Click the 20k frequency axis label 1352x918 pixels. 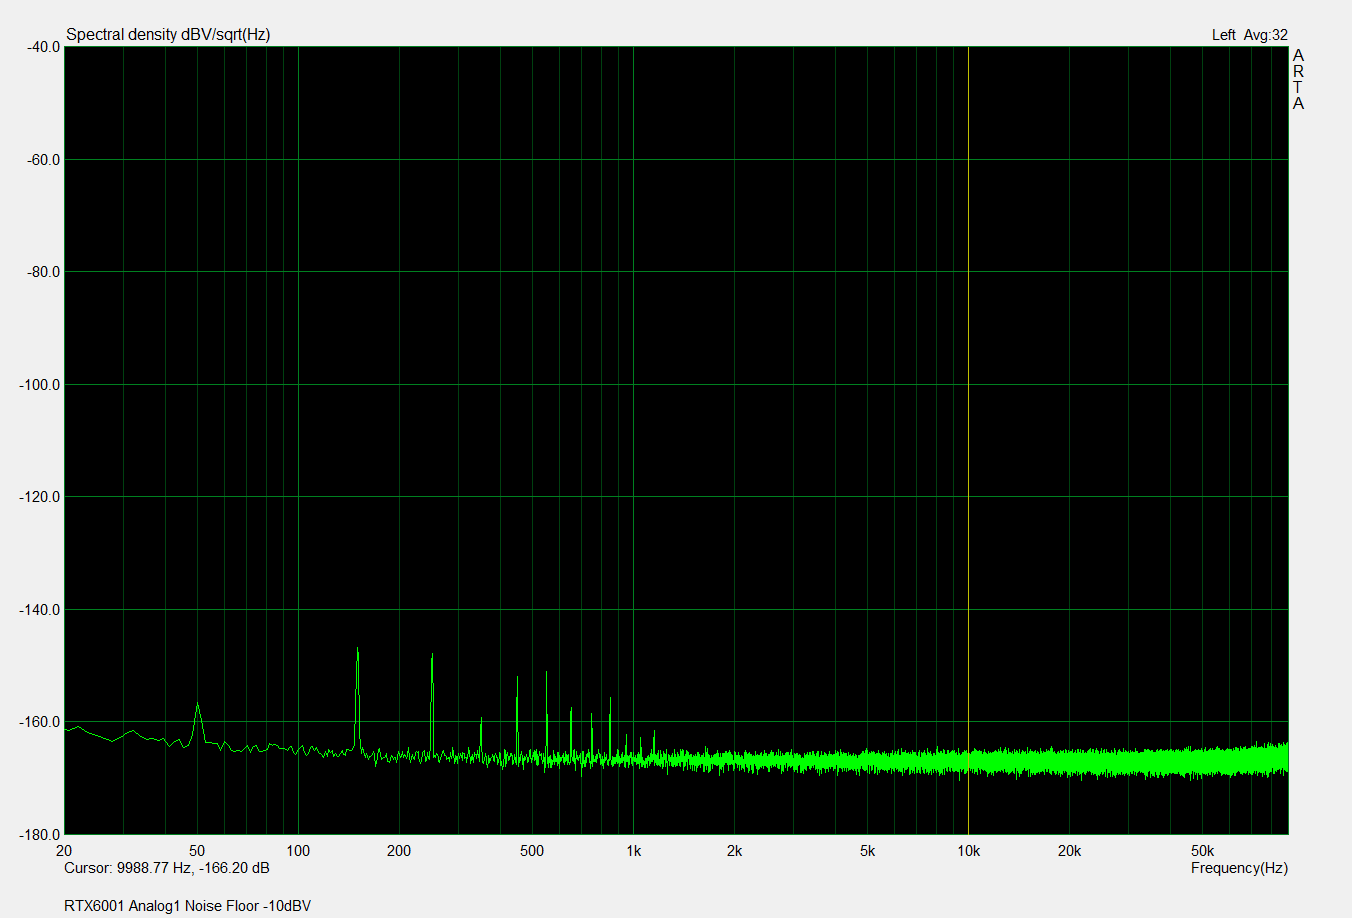click(1069, 851)
